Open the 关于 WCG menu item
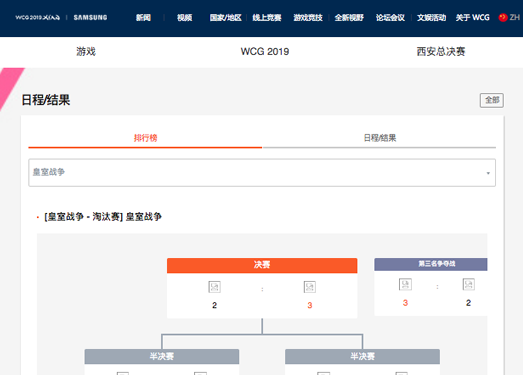This screenshot has height=375, width=523. pyautogui.click(x=473, y=18)
